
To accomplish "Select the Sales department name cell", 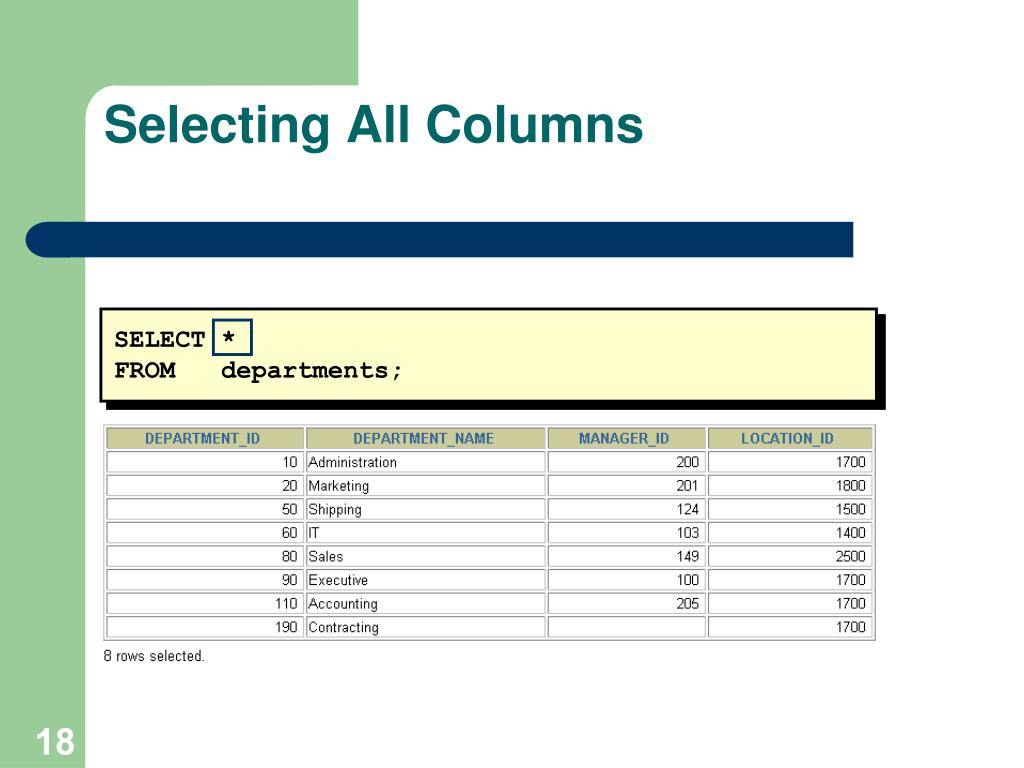I will pyautogui.click(x=425, y=556).
